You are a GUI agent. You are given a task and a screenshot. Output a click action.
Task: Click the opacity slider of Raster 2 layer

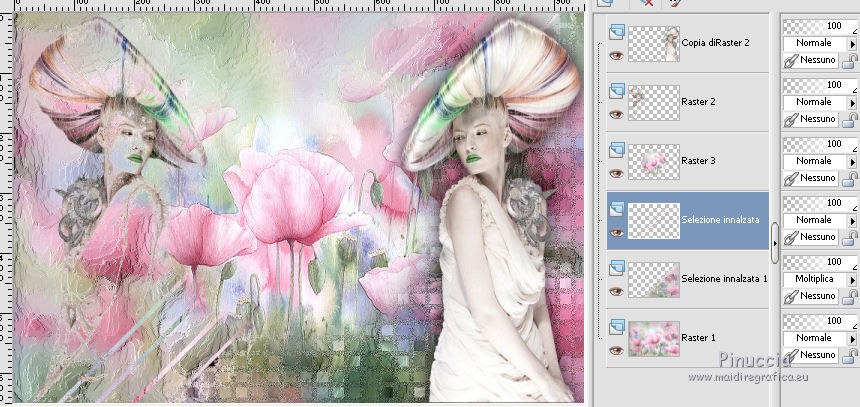pos(820,85)
